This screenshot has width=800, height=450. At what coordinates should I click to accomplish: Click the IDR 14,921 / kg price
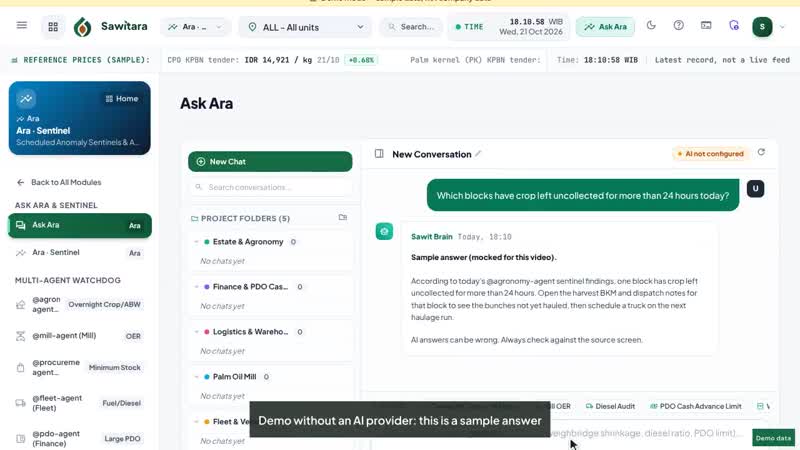[x=278, y=60]
